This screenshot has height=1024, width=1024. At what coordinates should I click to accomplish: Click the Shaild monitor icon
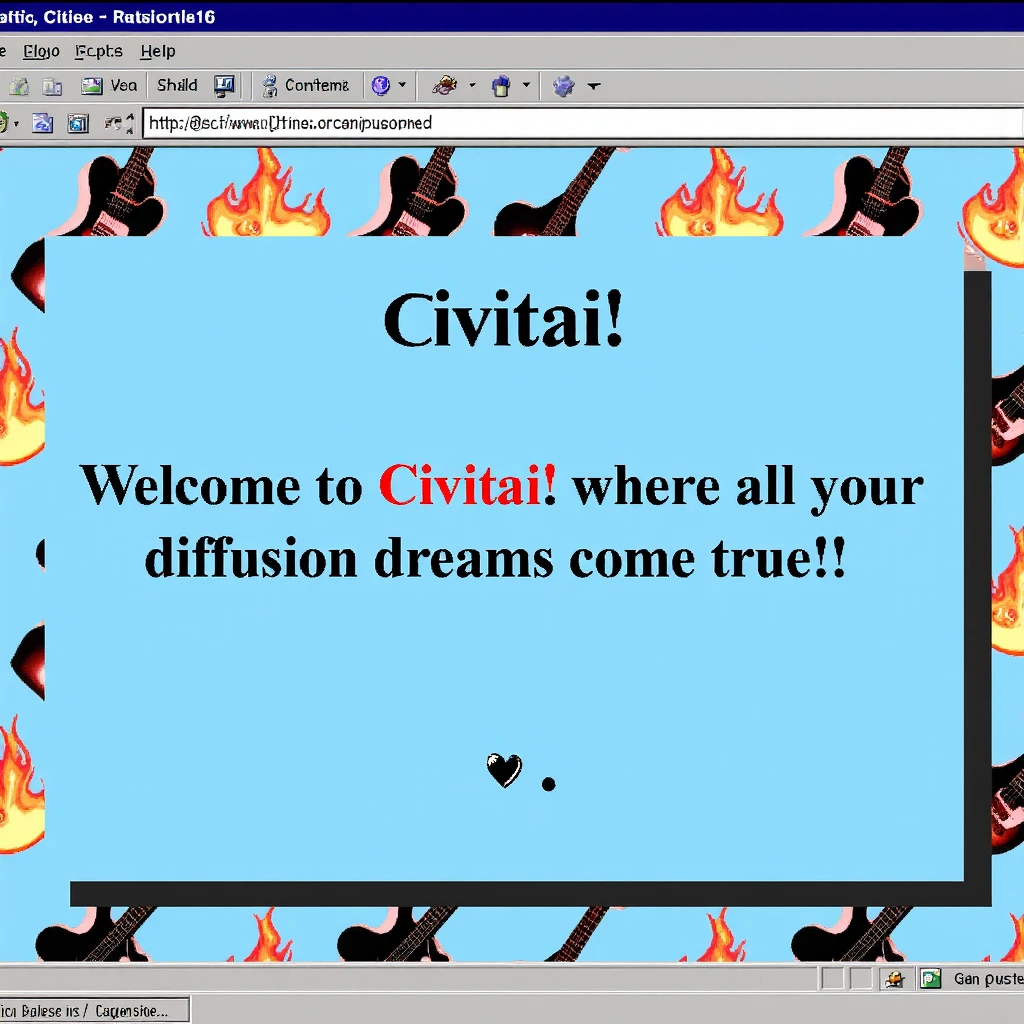[x=224, y=86]
